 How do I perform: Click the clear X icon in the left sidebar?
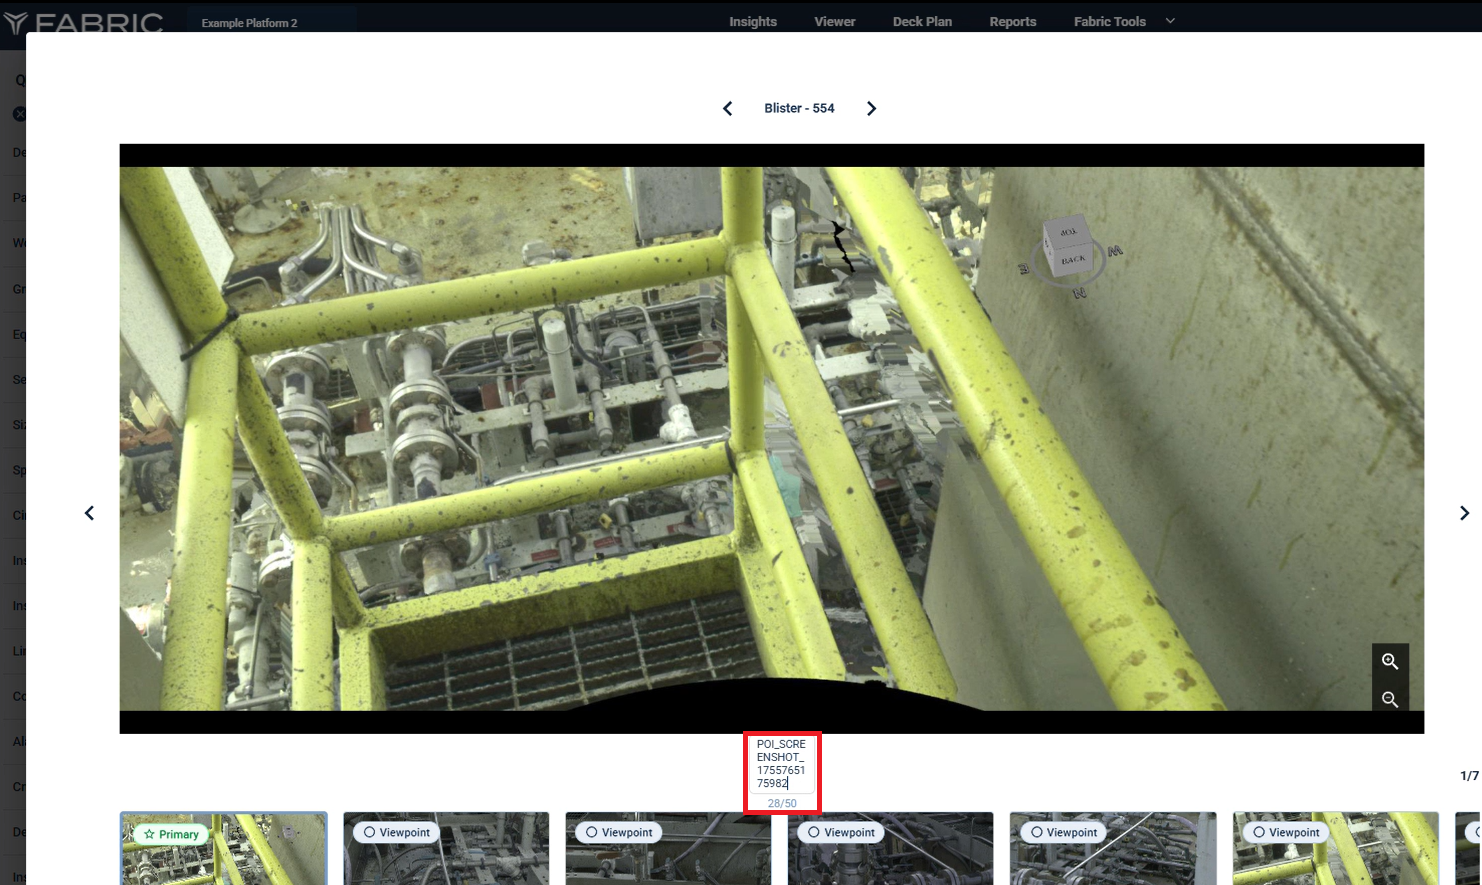19,113
